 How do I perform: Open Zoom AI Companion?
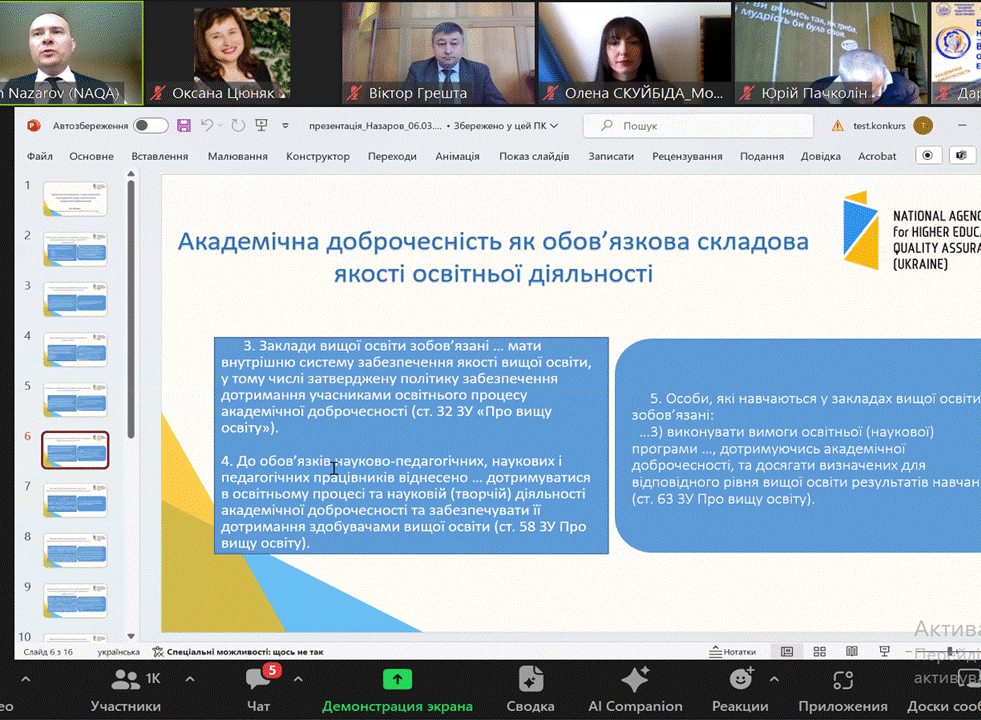click(x=635, y=688)
